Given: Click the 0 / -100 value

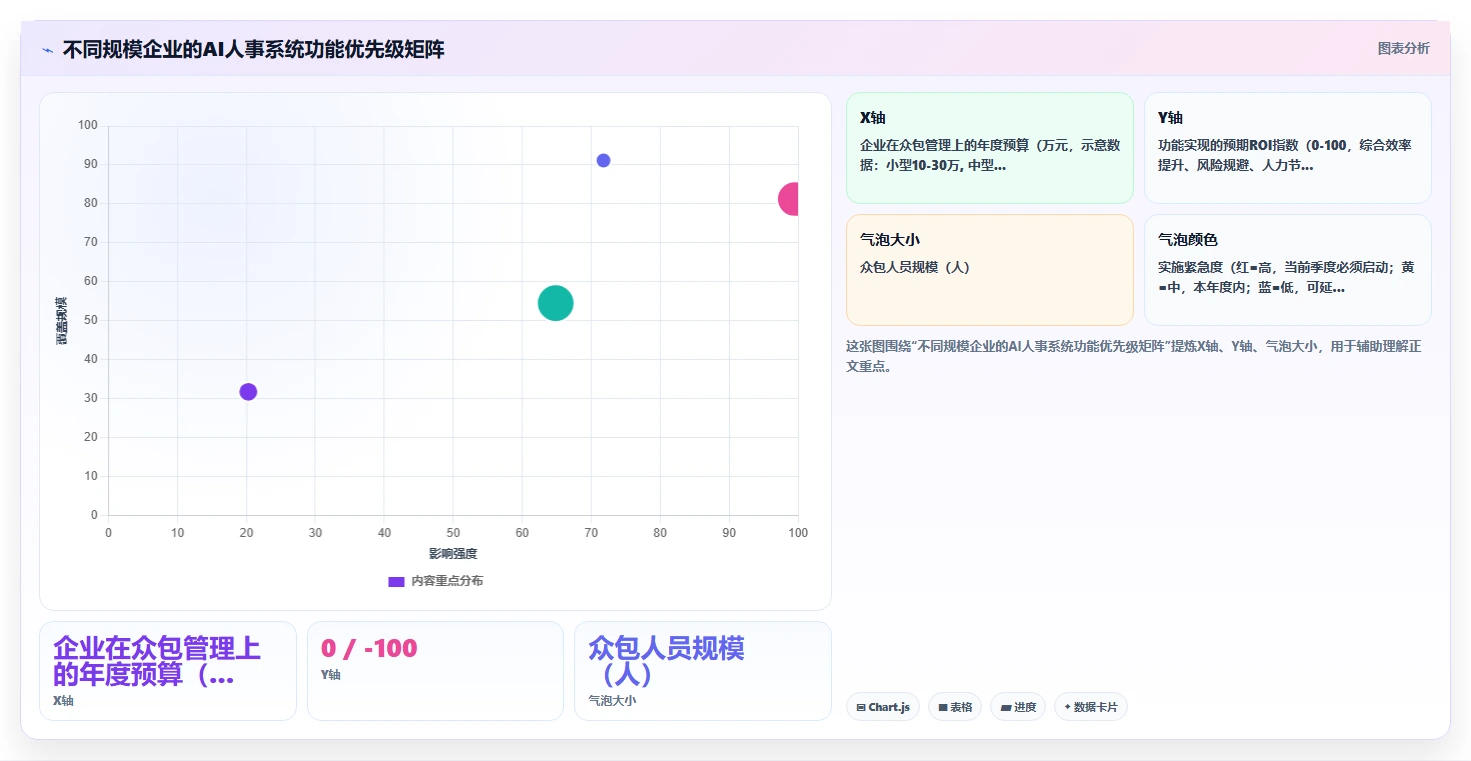Looking at the screenshot, I should point(369,648).
